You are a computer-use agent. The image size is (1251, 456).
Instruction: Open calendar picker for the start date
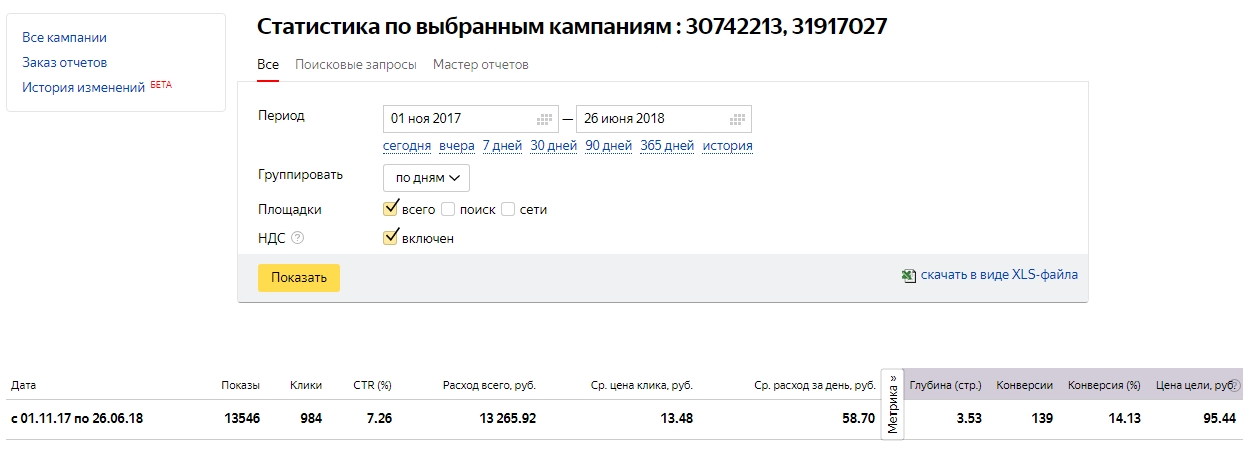[x=545, y=119]
